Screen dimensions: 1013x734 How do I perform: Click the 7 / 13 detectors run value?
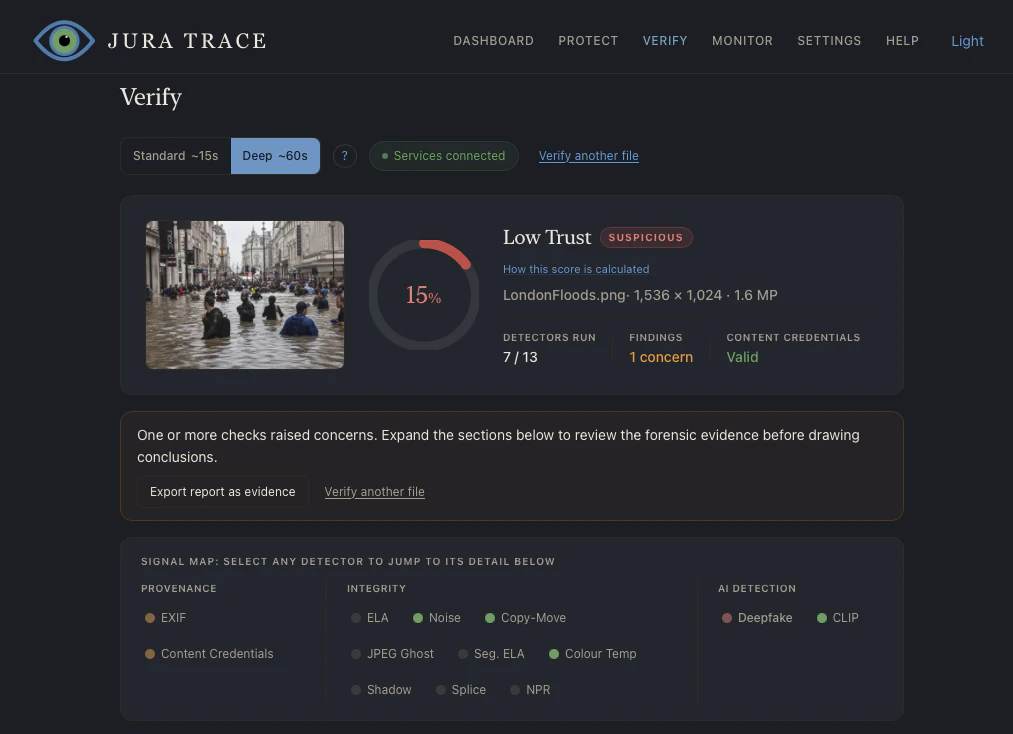point(520,357)
